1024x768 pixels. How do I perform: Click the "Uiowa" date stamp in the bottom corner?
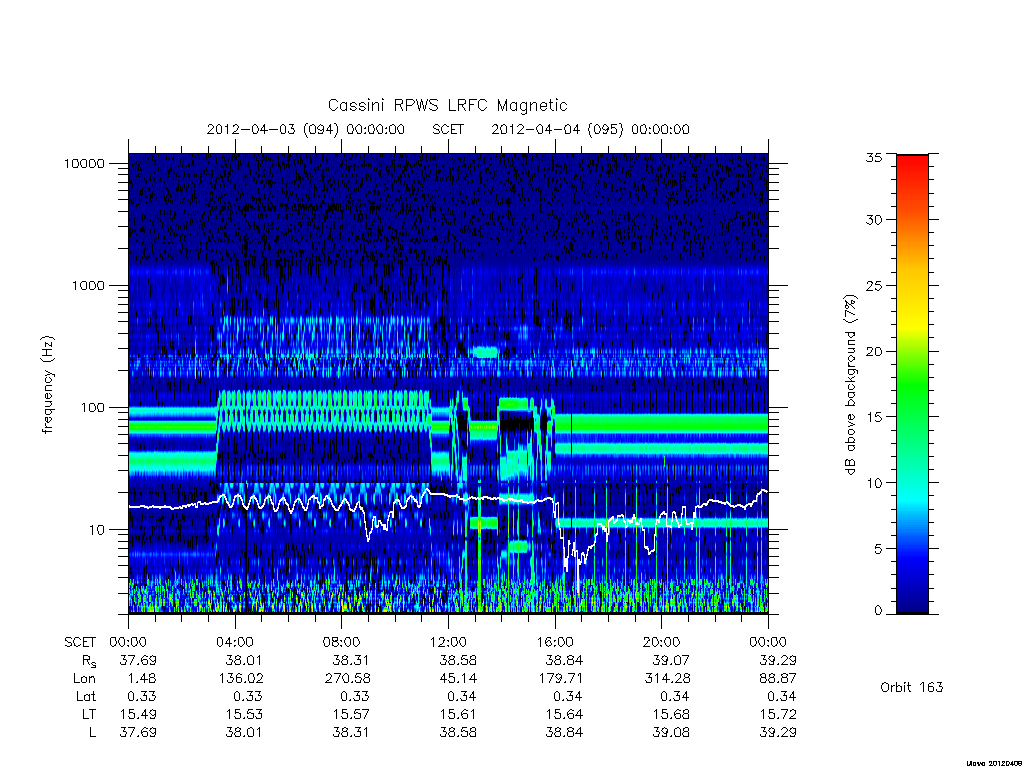click(994, 763)
